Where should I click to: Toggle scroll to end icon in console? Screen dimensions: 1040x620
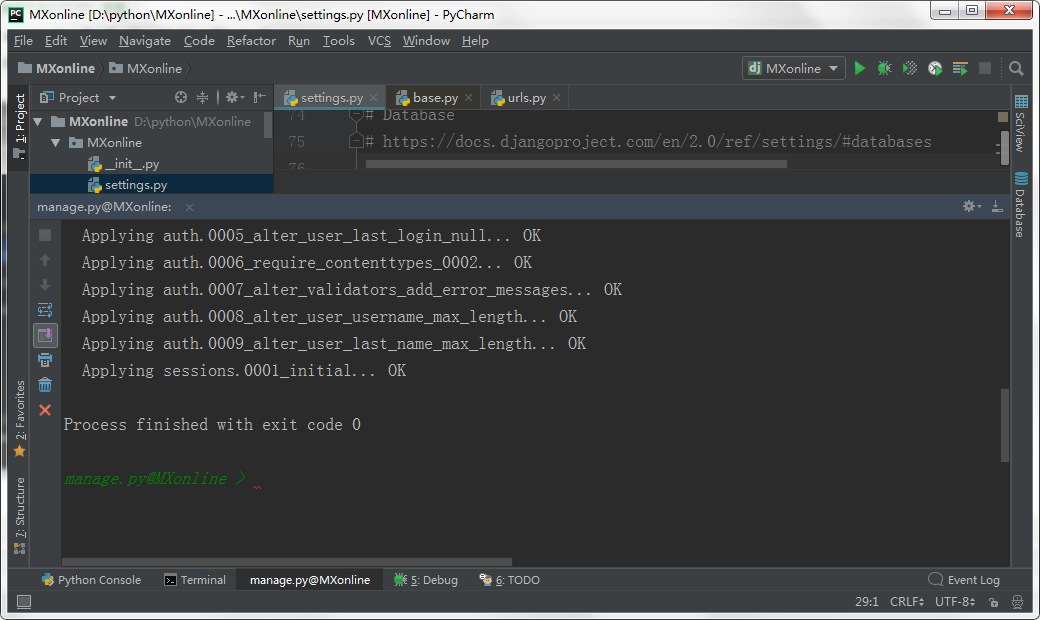(45, 336)
